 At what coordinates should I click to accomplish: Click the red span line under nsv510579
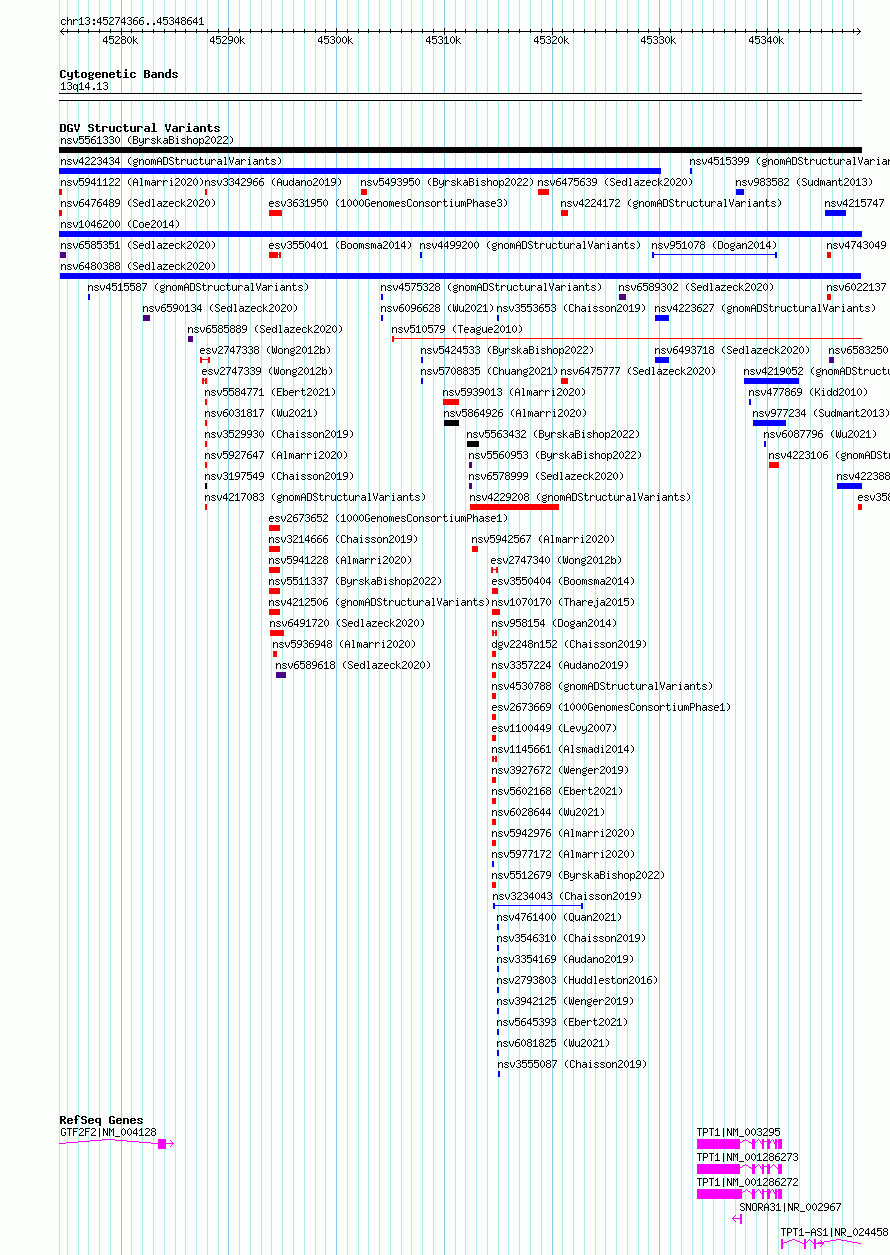click(x=627, y=338)
